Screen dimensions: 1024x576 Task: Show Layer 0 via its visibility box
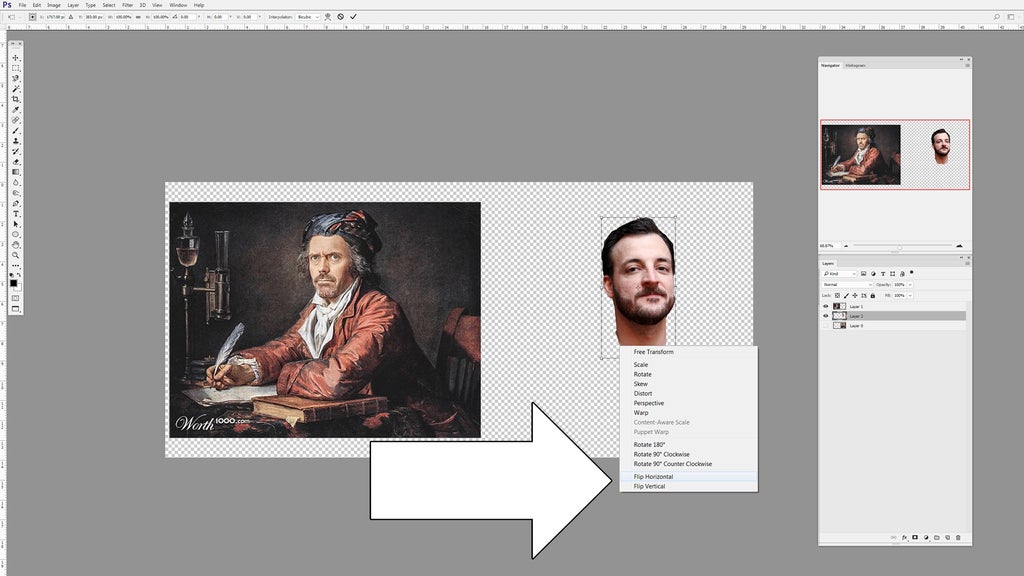(x=825, y=325)
